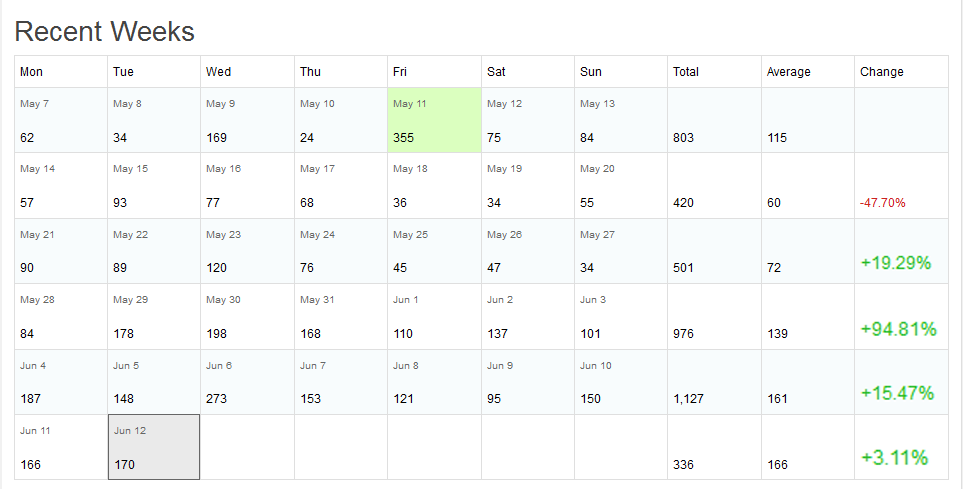
Task: Click the +3.11% change value
Action: tap(894, 459)
